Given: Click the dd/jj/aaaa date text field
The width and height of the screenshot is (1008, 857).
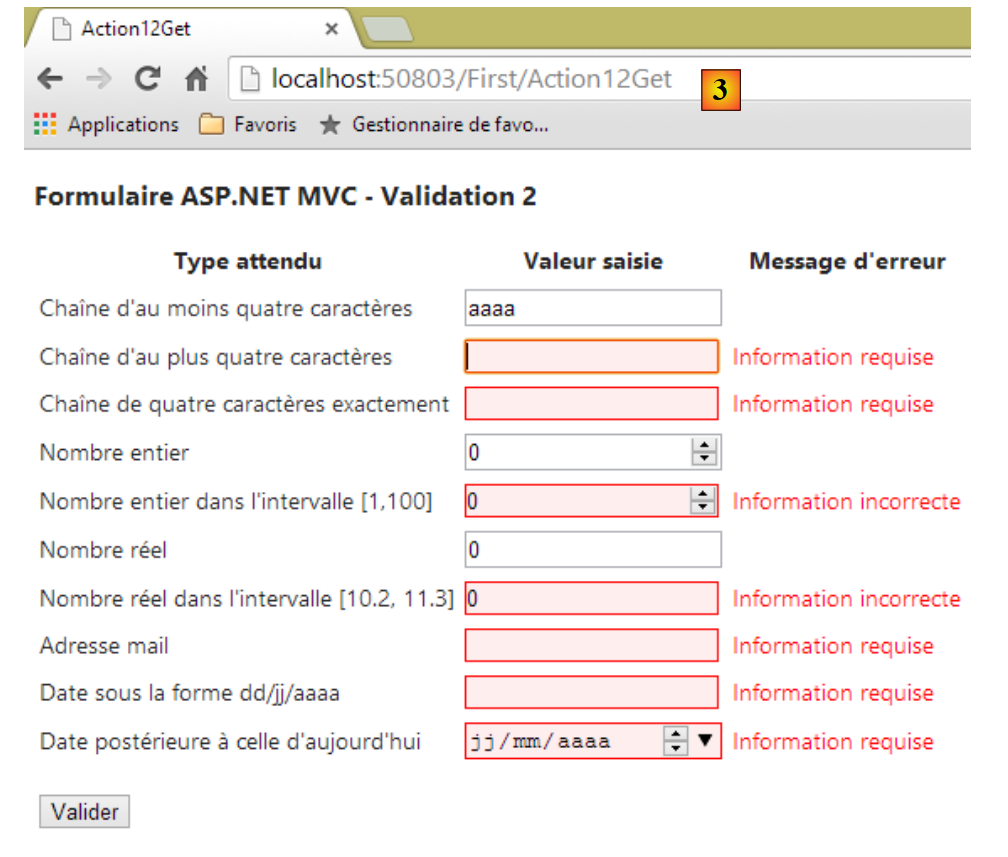Looking at the screenshot, I should 591,693.
